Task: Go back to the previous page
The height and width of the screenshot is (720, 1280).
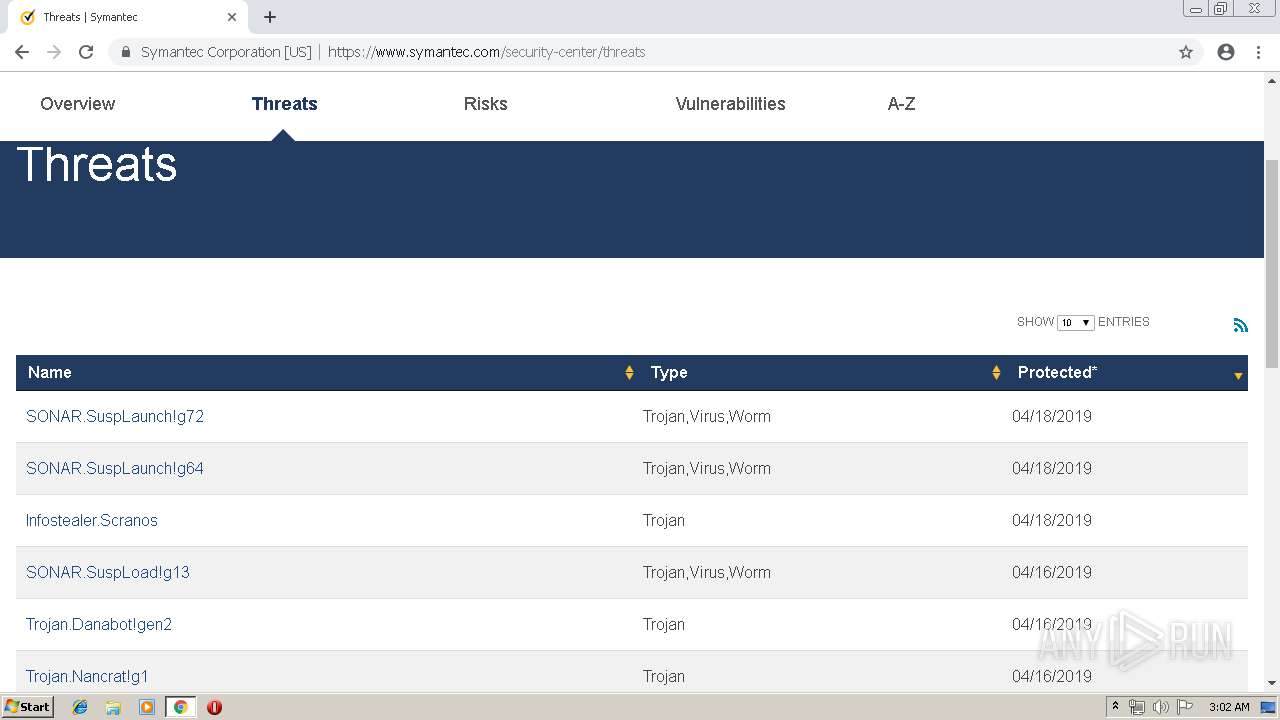Action: pyautogui.click(x=22, y=52)
